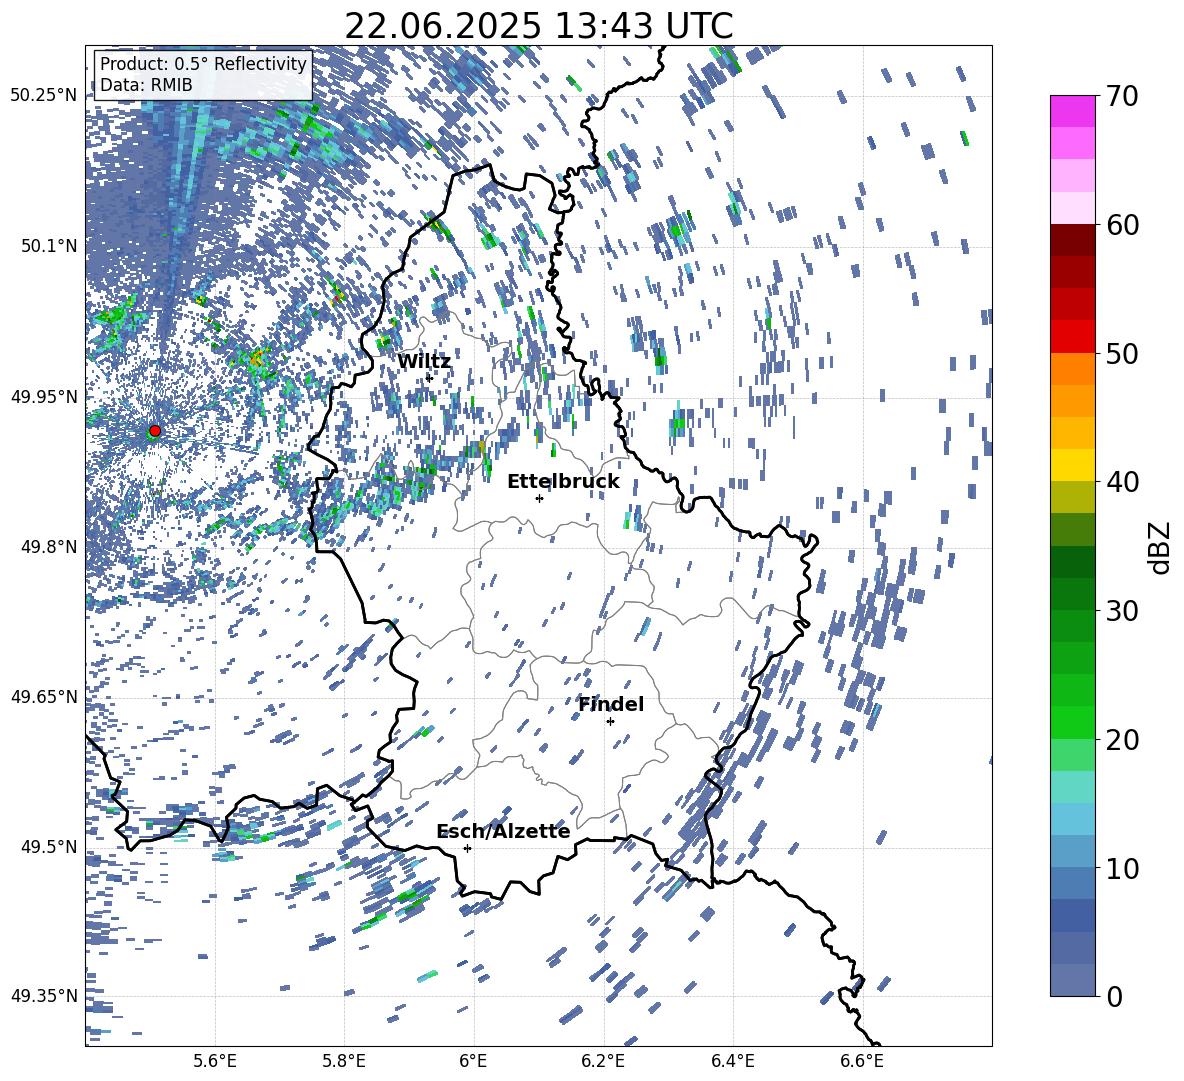Click the colorbar tick value 10
The width and height of the screenshot is (1184, 1081).
tap(1122, 868)
